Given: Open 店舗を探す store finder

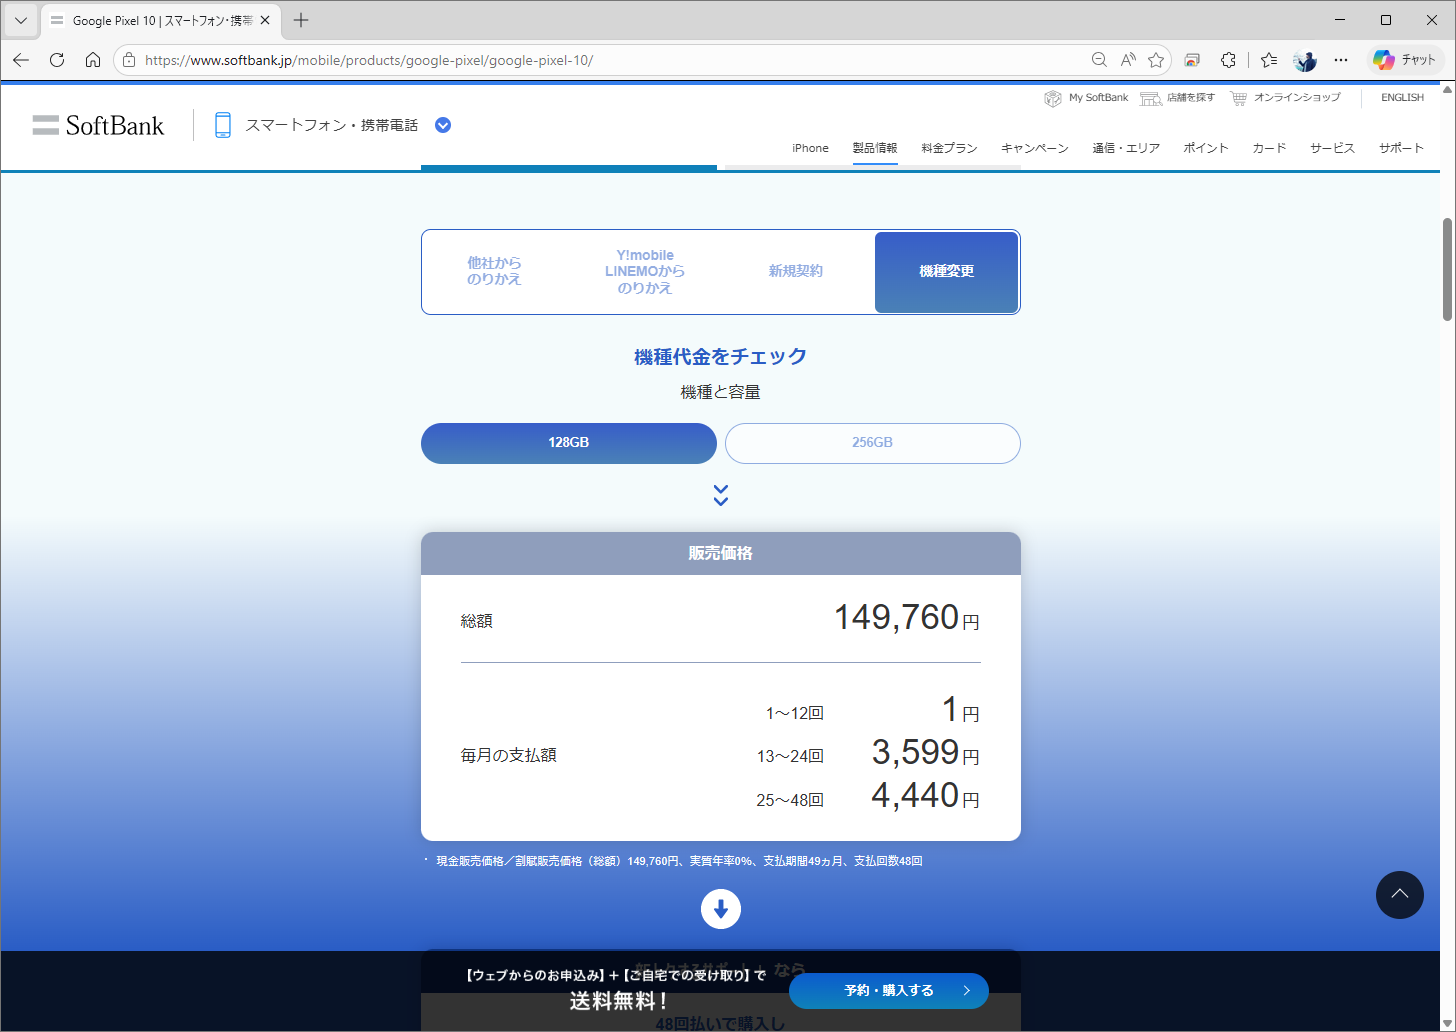Looking at the screenshot, I should [1178, 98].
